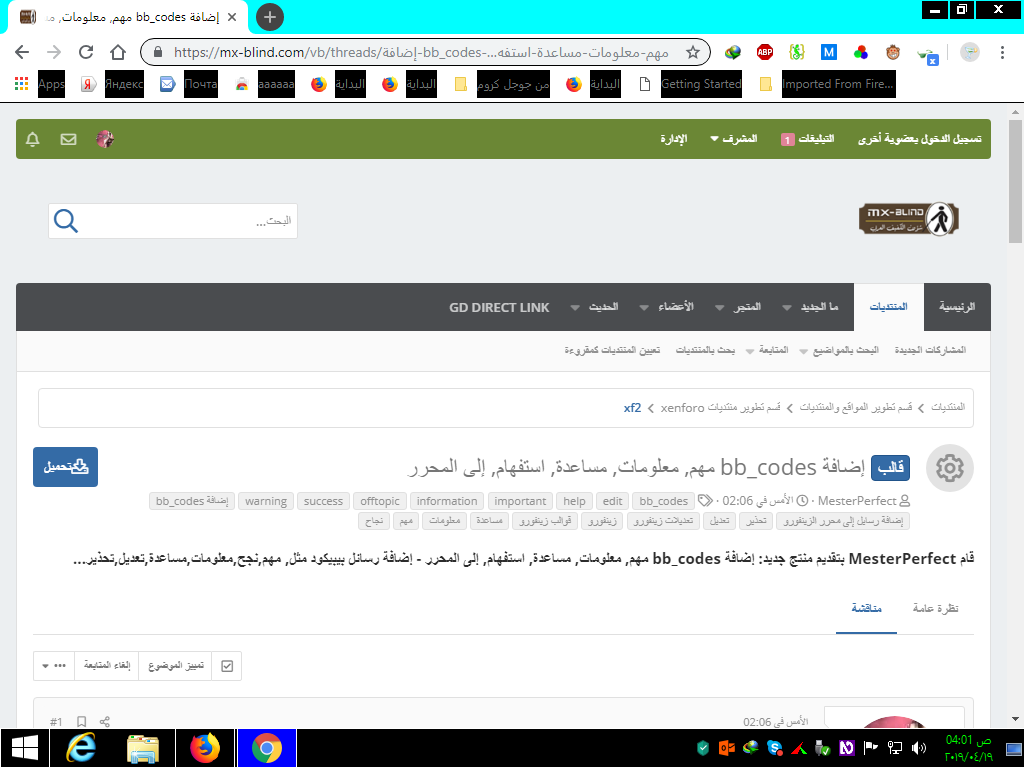Viewport: 1024px width, 768px height.
Task: Open the inbox envelope icon
Action: 68,139
